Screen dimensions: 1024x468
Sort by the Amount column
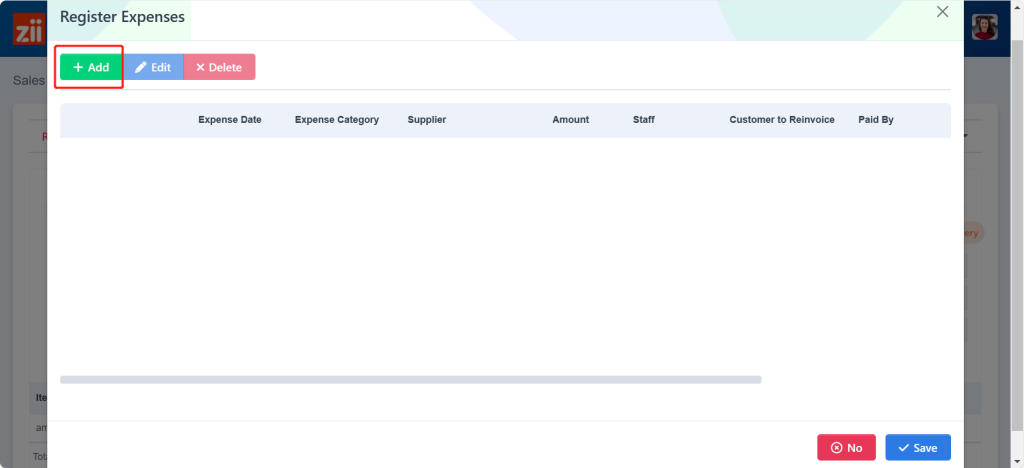[570, 120]
